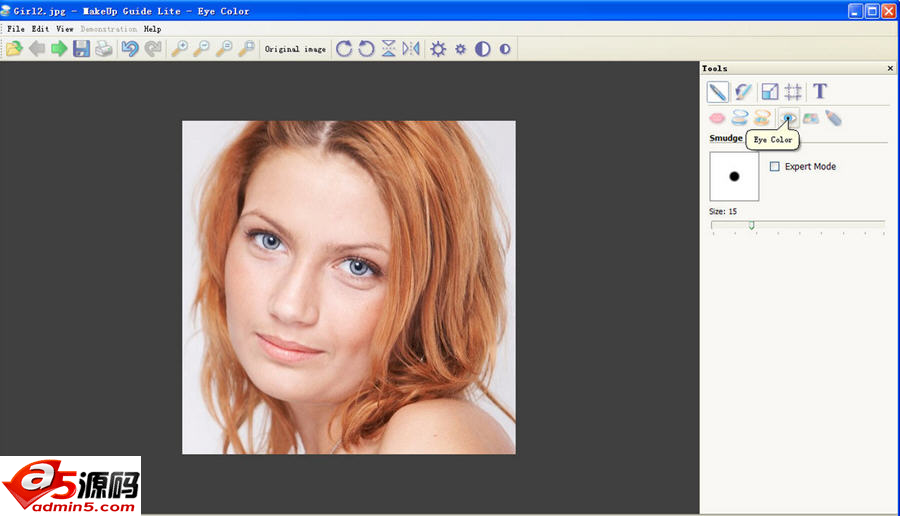The height and width of the screenshot is (516, 900).
Task: Open the File menu
Action: [16, 29]
